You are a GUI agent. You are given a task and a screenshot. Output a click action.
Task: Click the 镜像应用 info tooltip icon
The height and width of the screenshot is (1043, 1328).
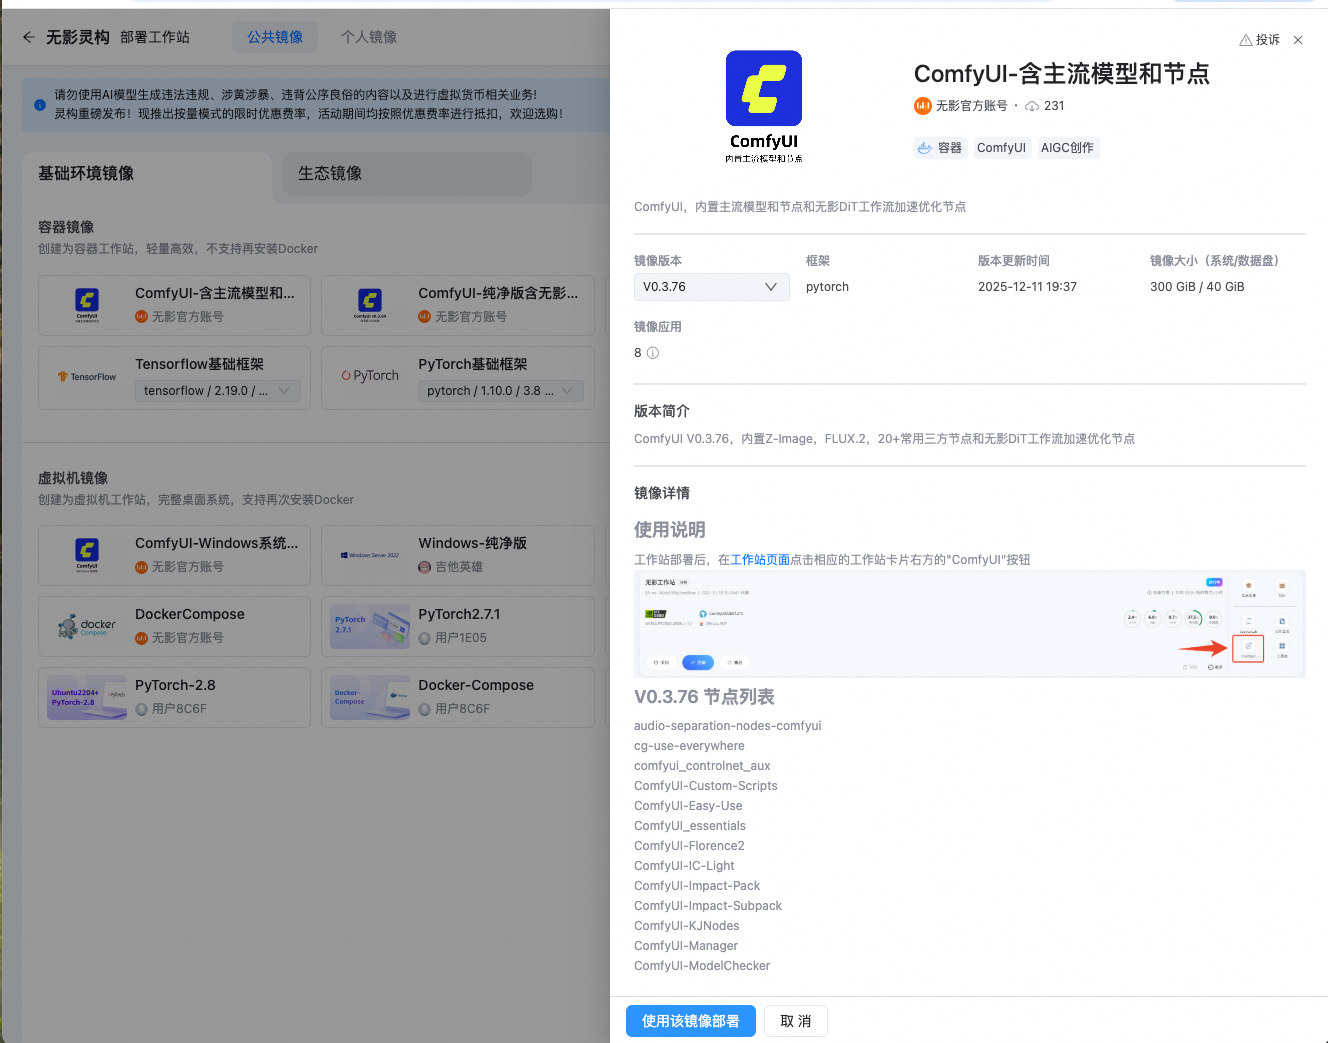point(653,352)
